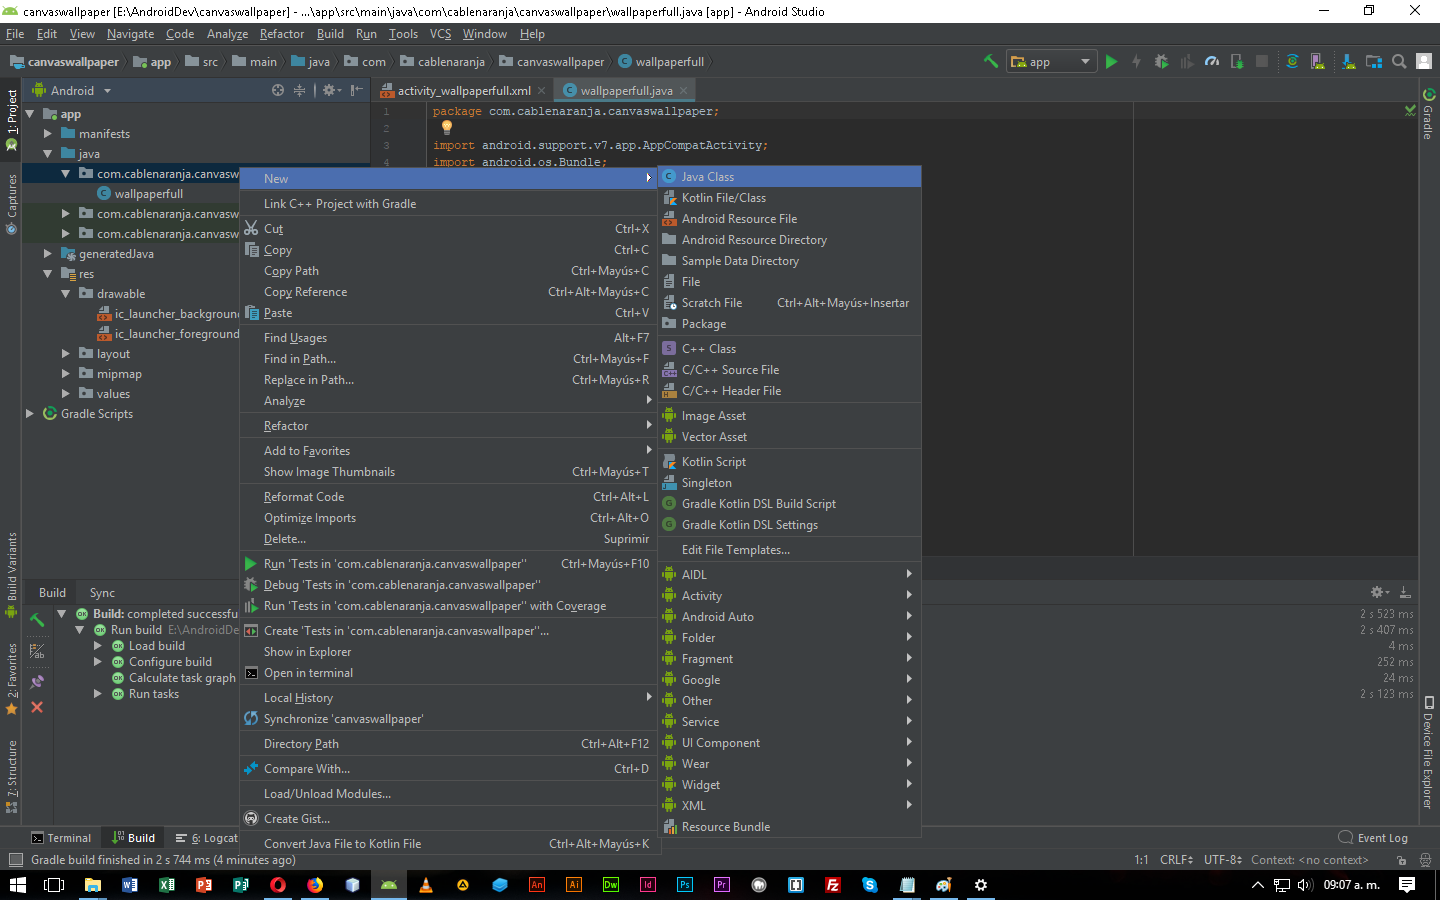This screenshot has width=1440, height=900.
Task: Click the collapse all icon in Project panel
Action: [x=299, y=90]
